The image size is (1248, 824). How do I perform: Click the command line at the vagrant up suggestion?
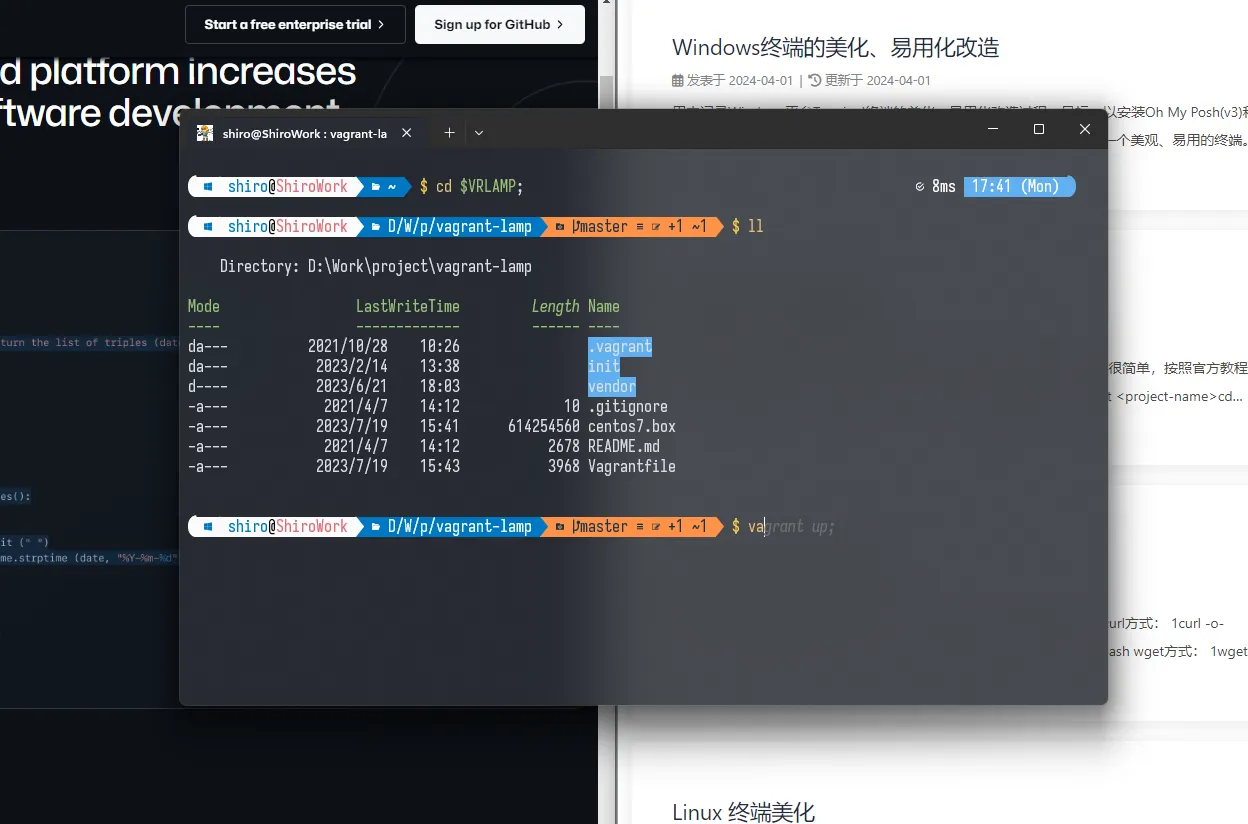(x=790, y=527)
